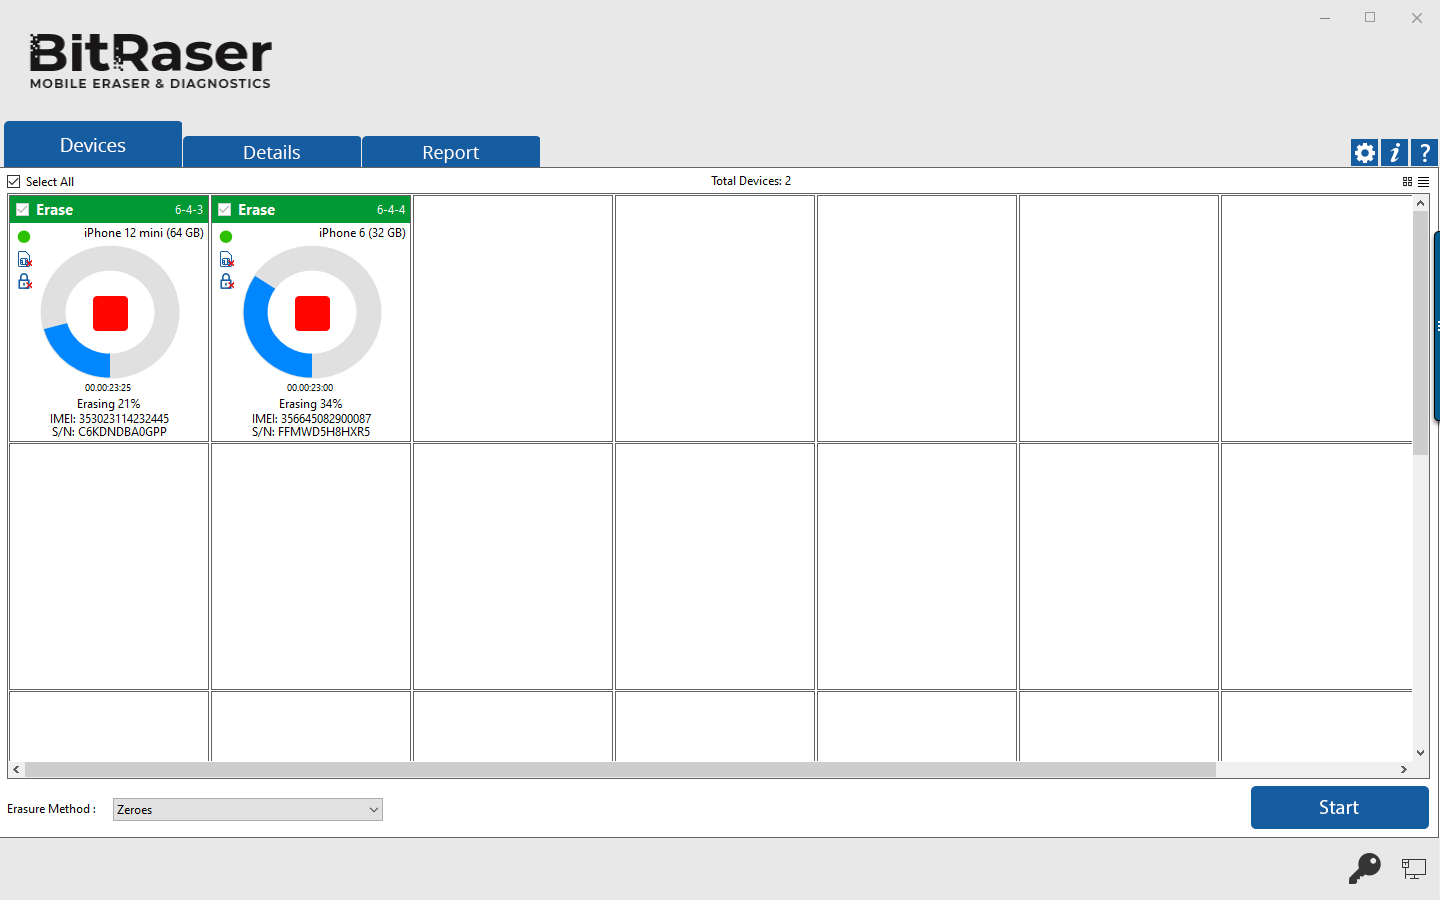Open the Erasure Method dropdown
Screen dimensions: 1440x900
click(x=248, y=810)
